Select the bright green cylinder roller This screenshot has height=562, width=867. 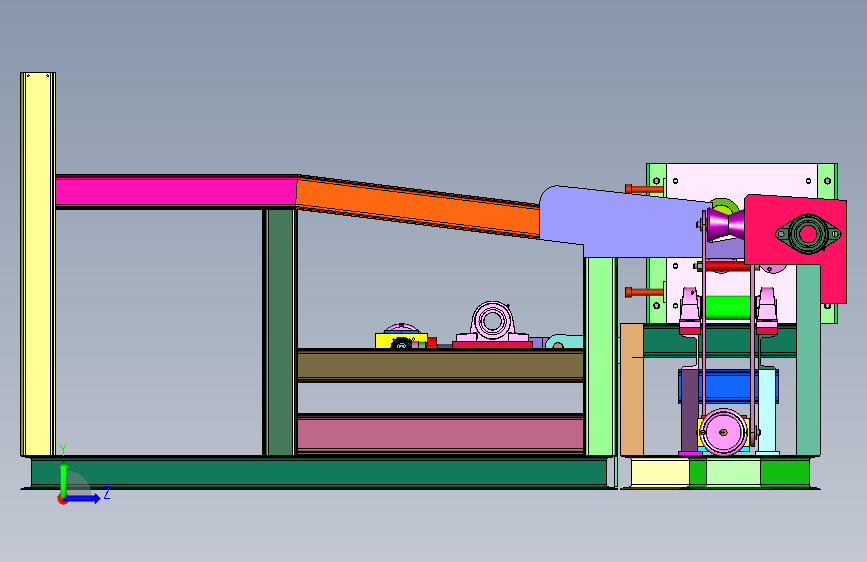(727, 308)
